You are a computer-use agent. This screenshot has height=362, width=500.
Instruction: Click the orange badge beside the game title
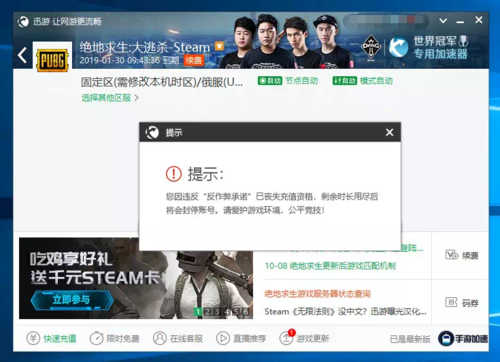point(219,46)
